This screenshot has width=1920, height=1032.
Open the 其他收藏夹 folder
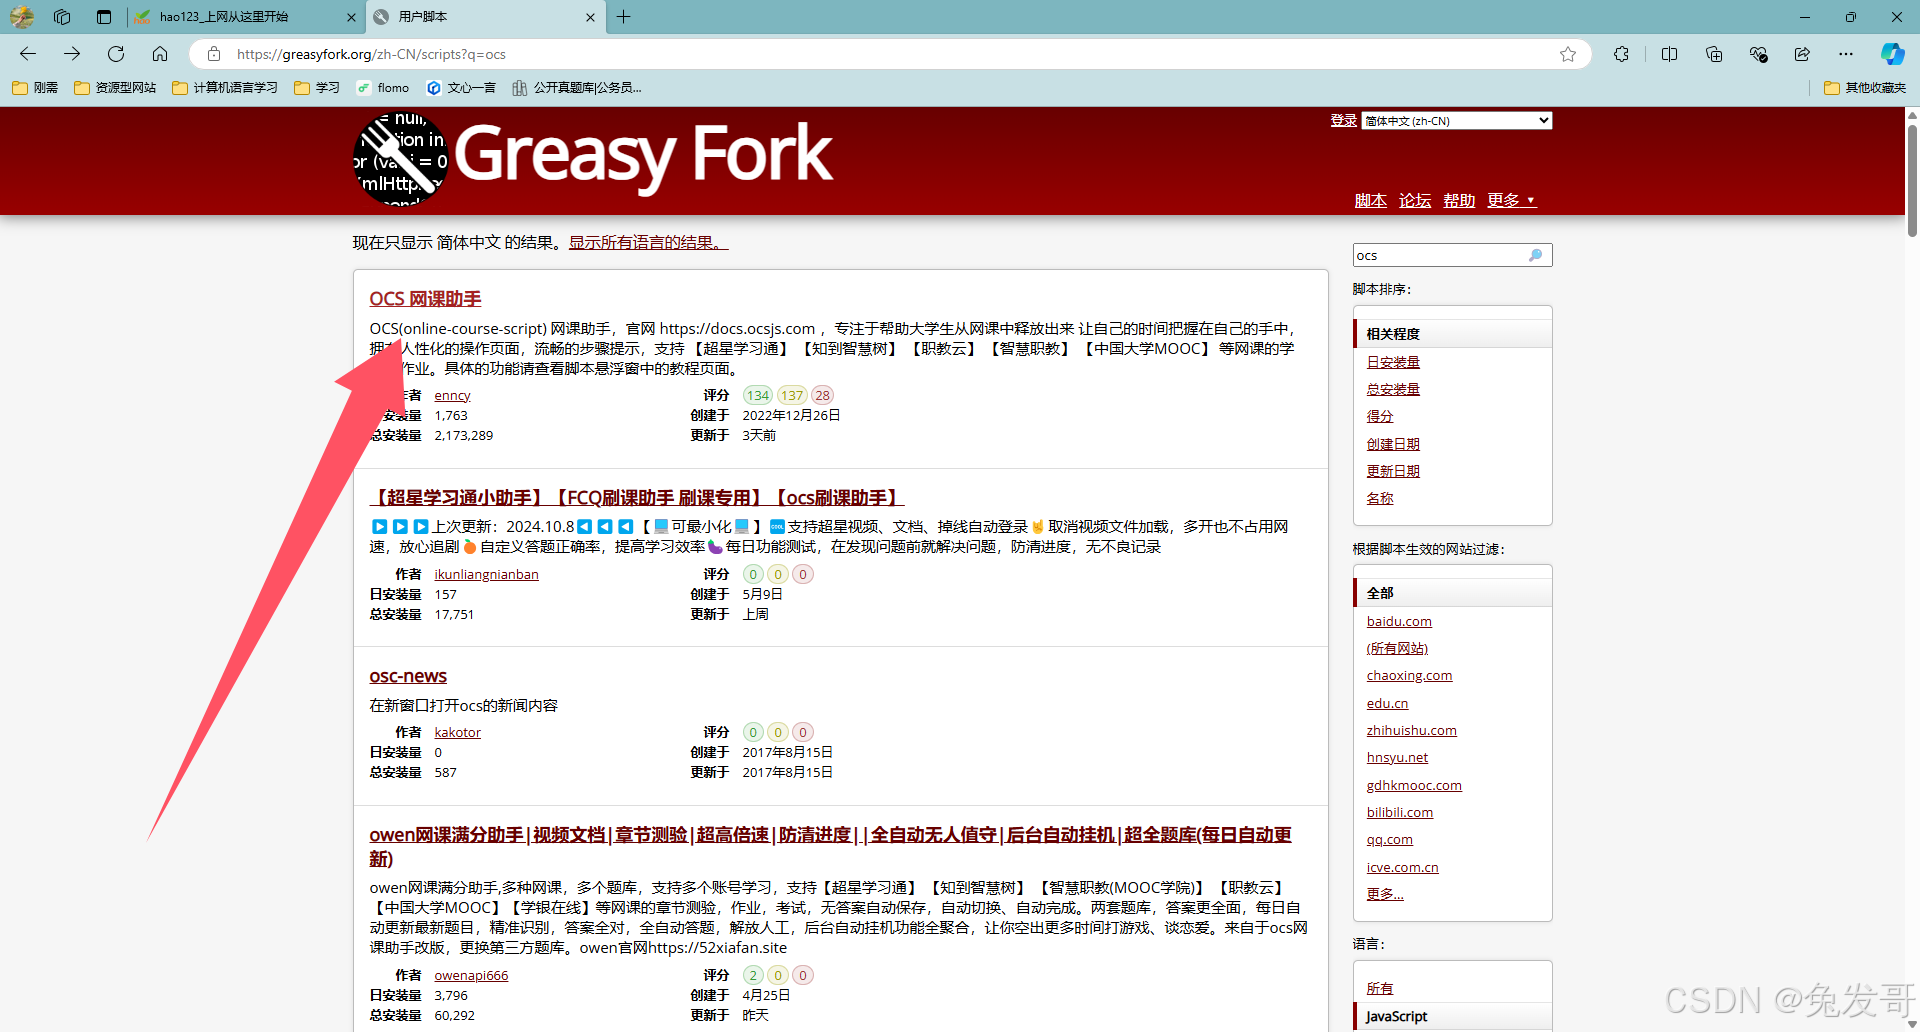(1865, 88)
